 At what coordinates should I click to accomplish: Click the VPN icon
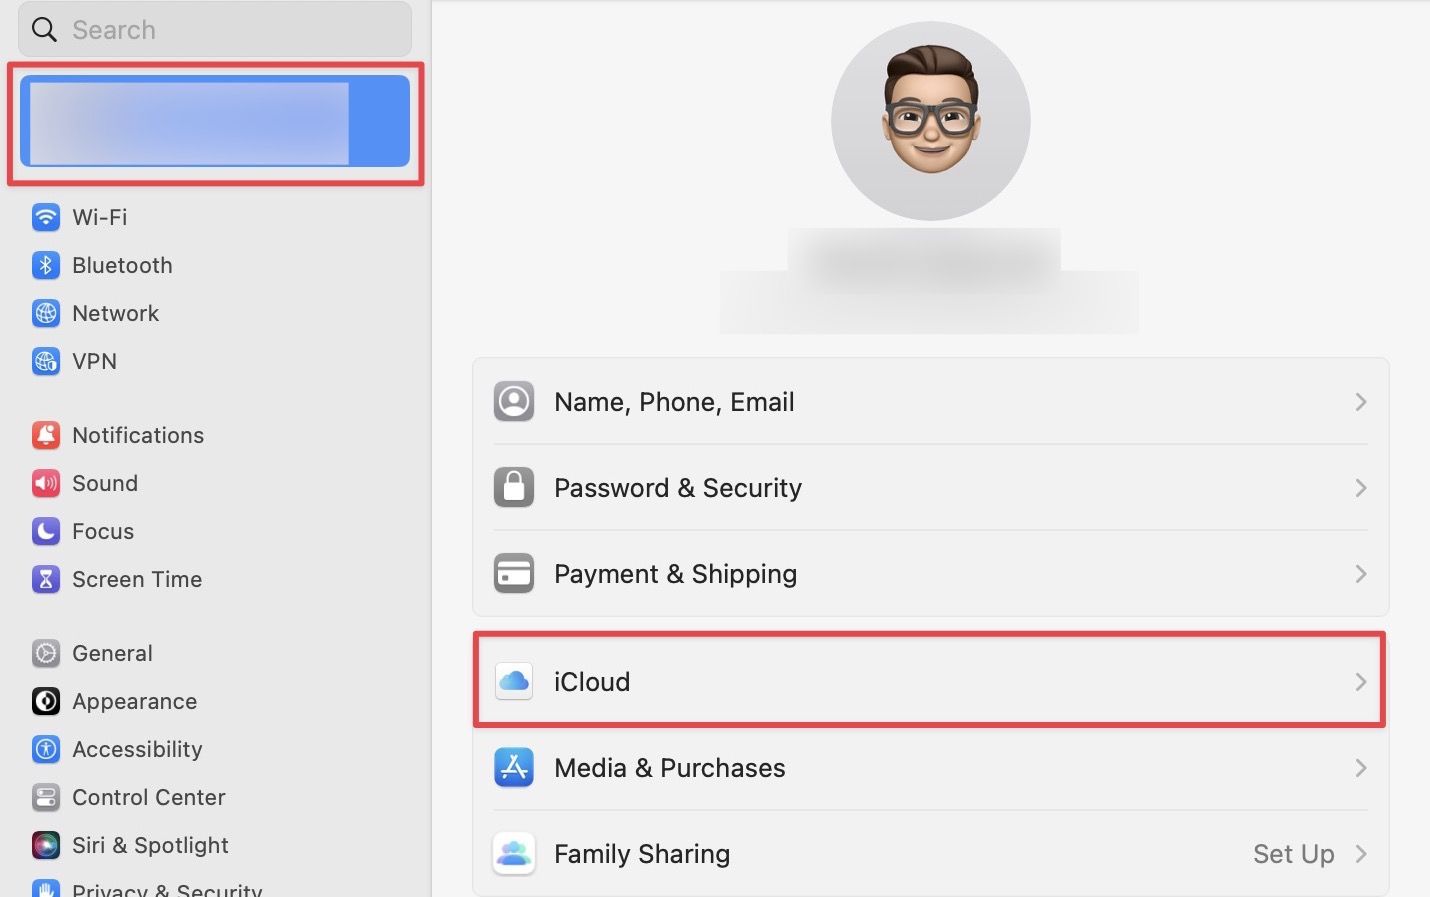coord(46,361)
